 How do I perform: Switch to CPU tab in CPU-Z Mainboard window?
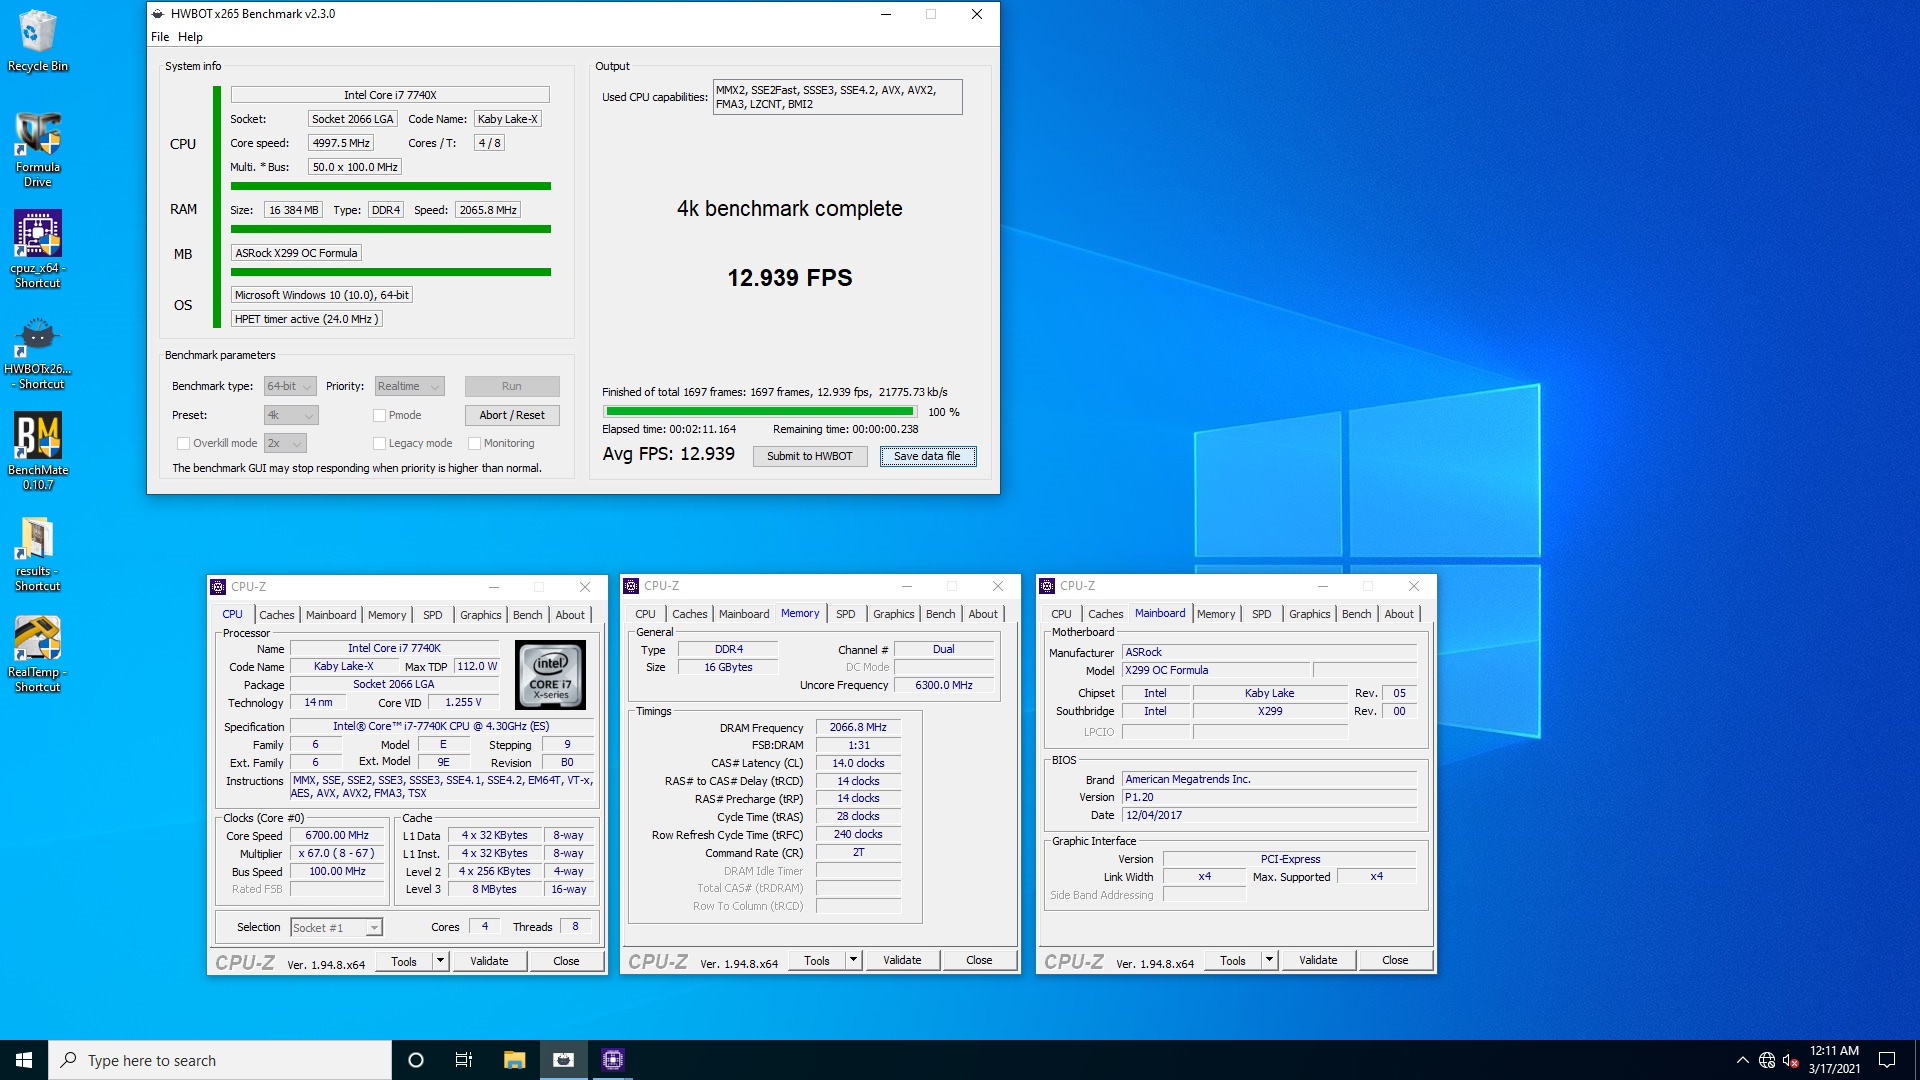(1061, 614)
